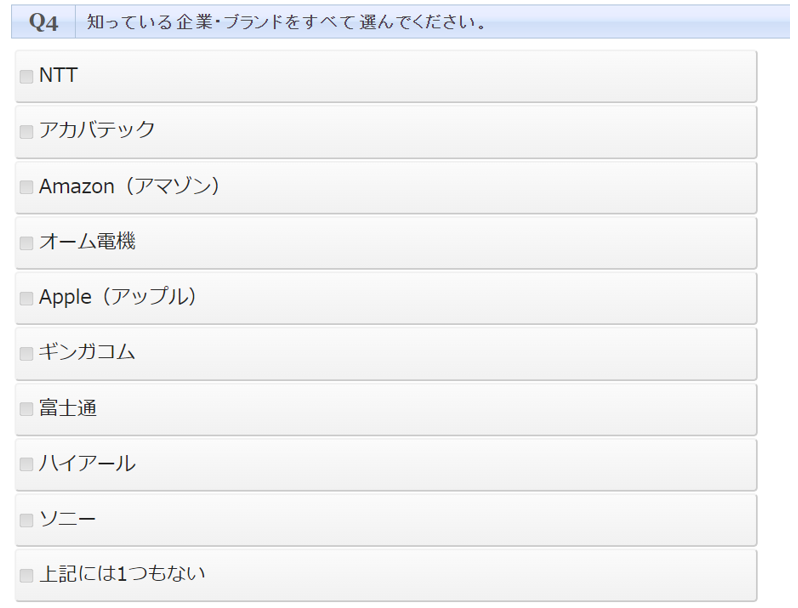The width and height of the screenshot is (798, 608).
Task: Click the NTT option label text
Action: pos(58,76)
